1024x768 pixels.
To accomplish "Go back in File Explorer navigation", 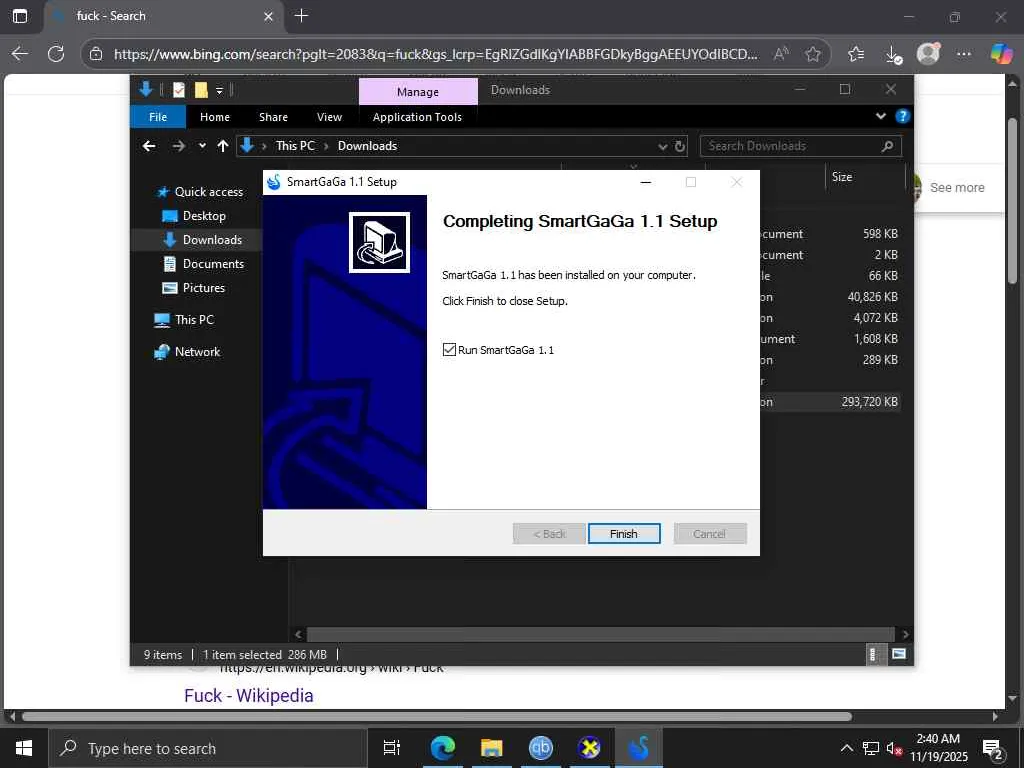I will [x=149, y=146].
